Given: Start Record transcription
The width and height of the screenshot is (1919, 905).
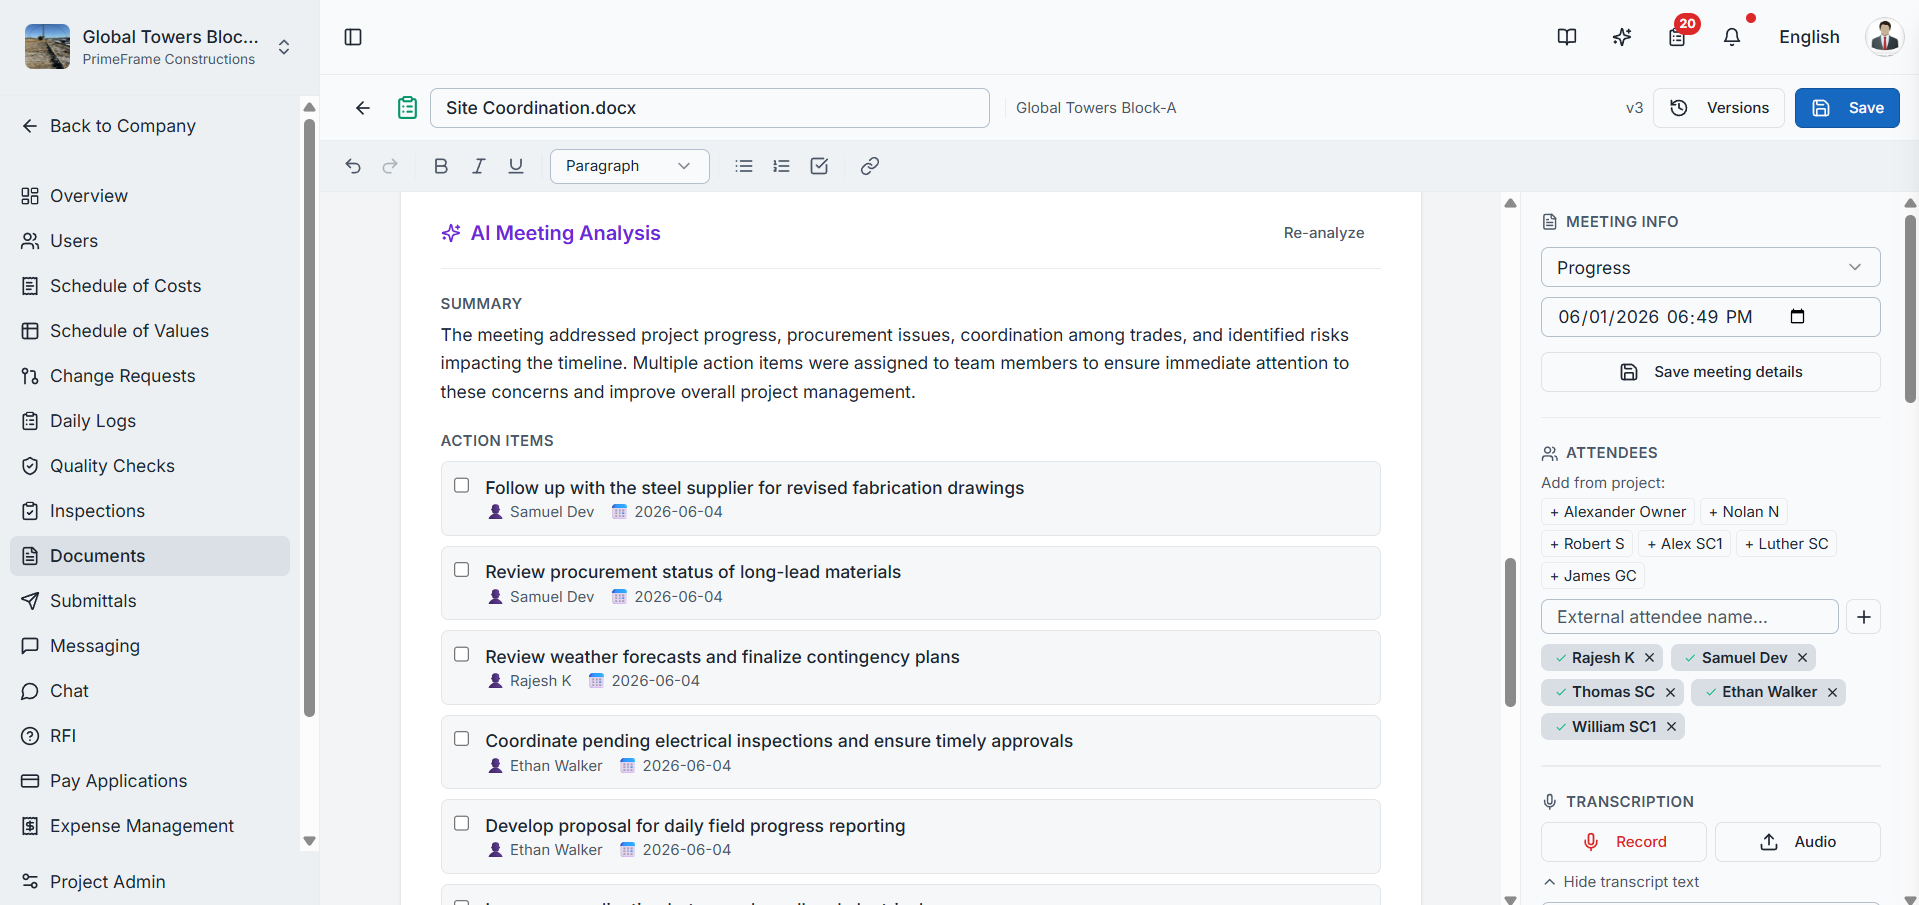Looking at the screenshot, I should [x=1624, y=842].
